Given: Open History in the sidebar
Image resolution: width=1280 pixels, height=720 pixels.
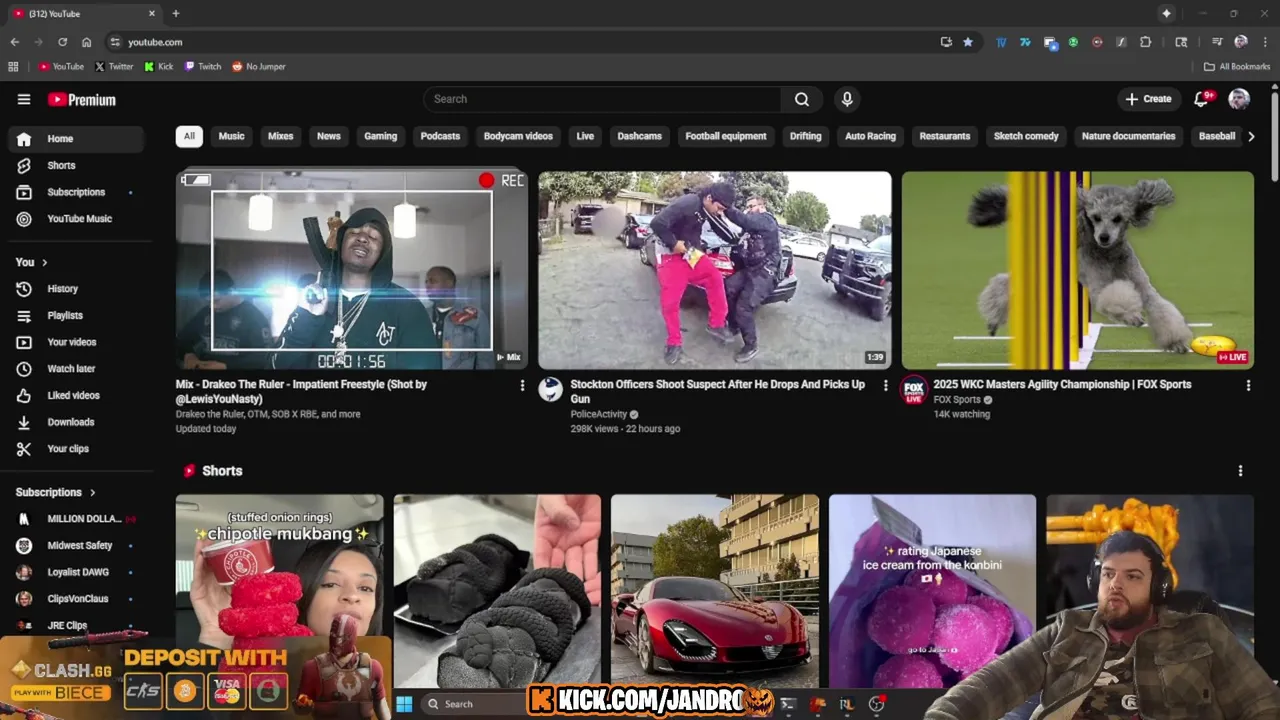Looking at the screenshot, I should coord(76,289).
